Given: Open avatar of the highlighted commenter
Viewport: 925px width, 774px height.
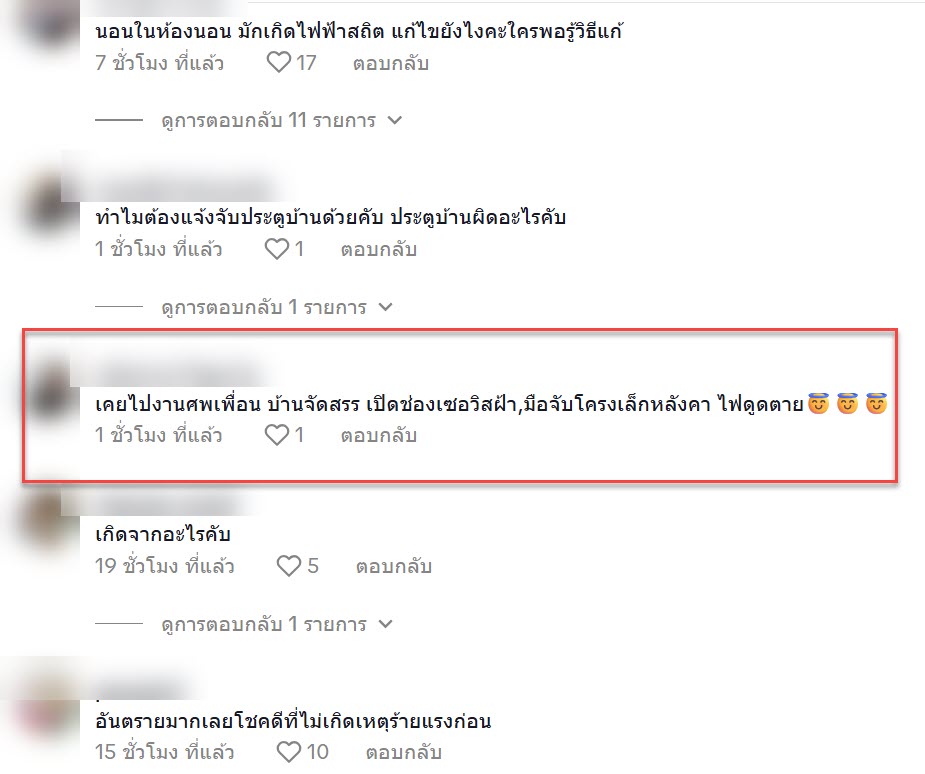Looking at the screenshot, I should click(x=48, y=393).
